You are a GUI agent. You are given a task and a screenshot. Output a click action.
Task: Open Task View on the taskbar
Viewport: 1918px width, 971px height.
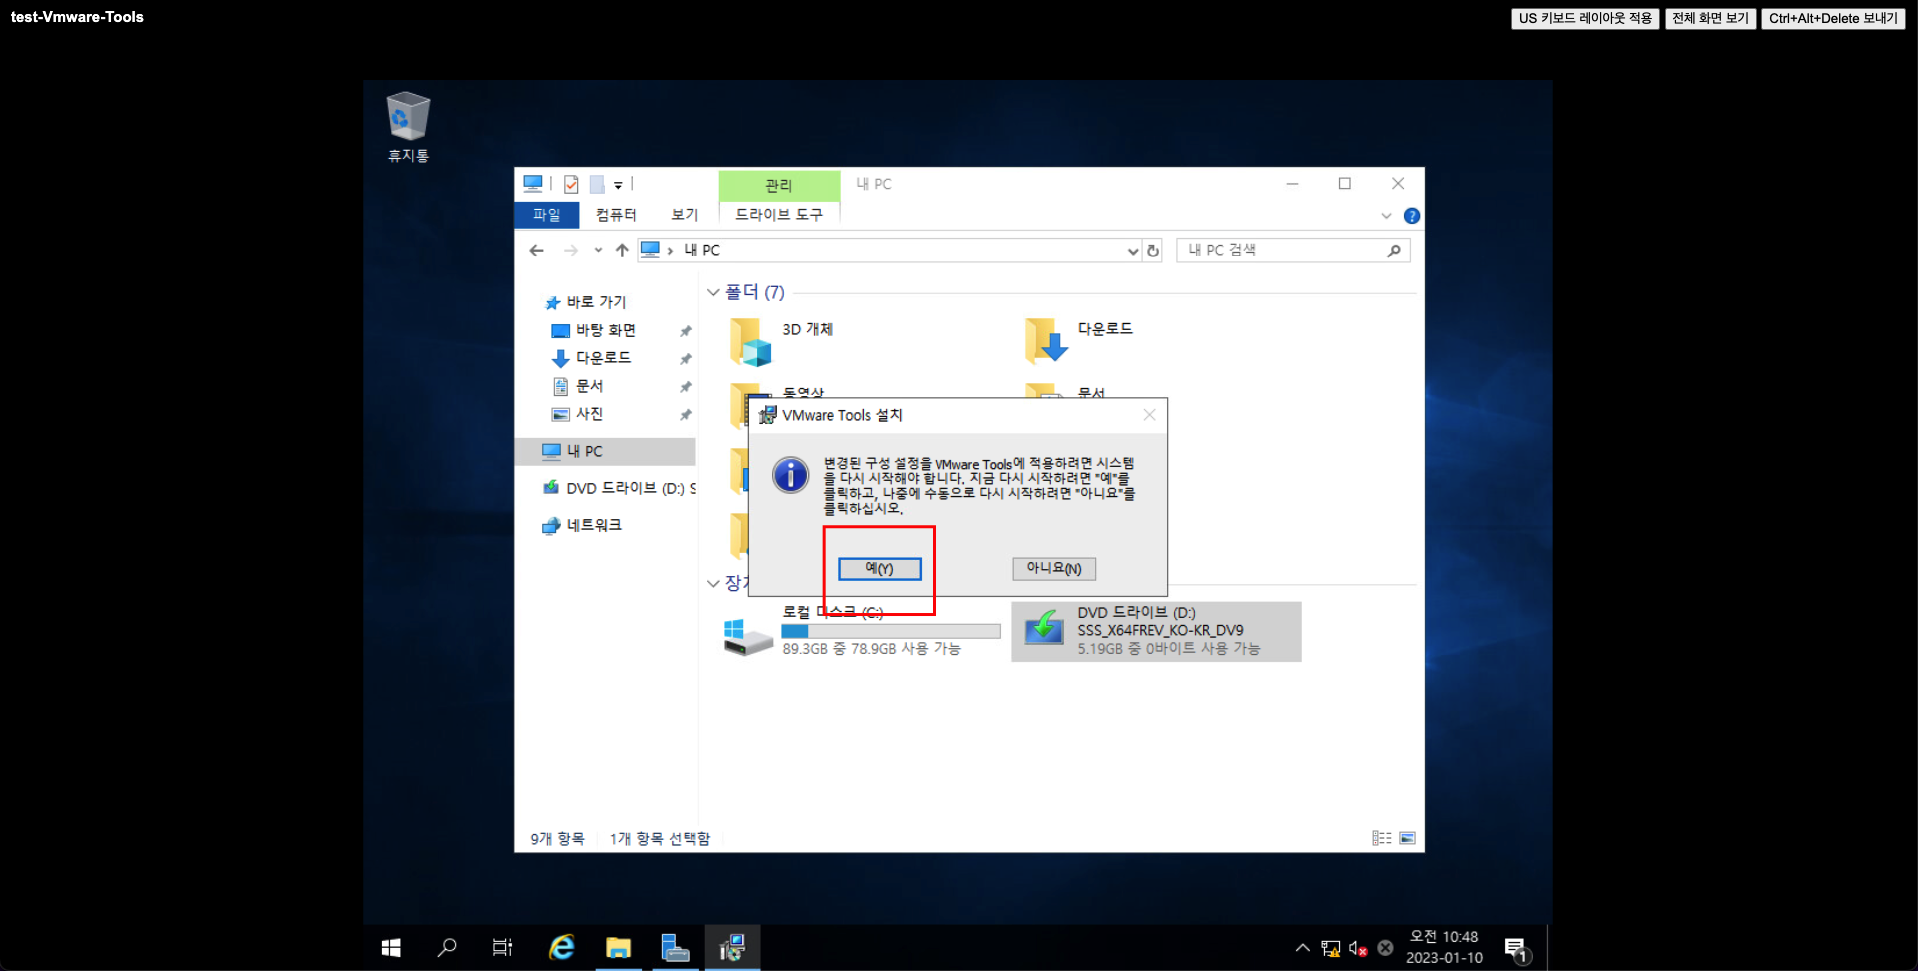tap(502, 947)
